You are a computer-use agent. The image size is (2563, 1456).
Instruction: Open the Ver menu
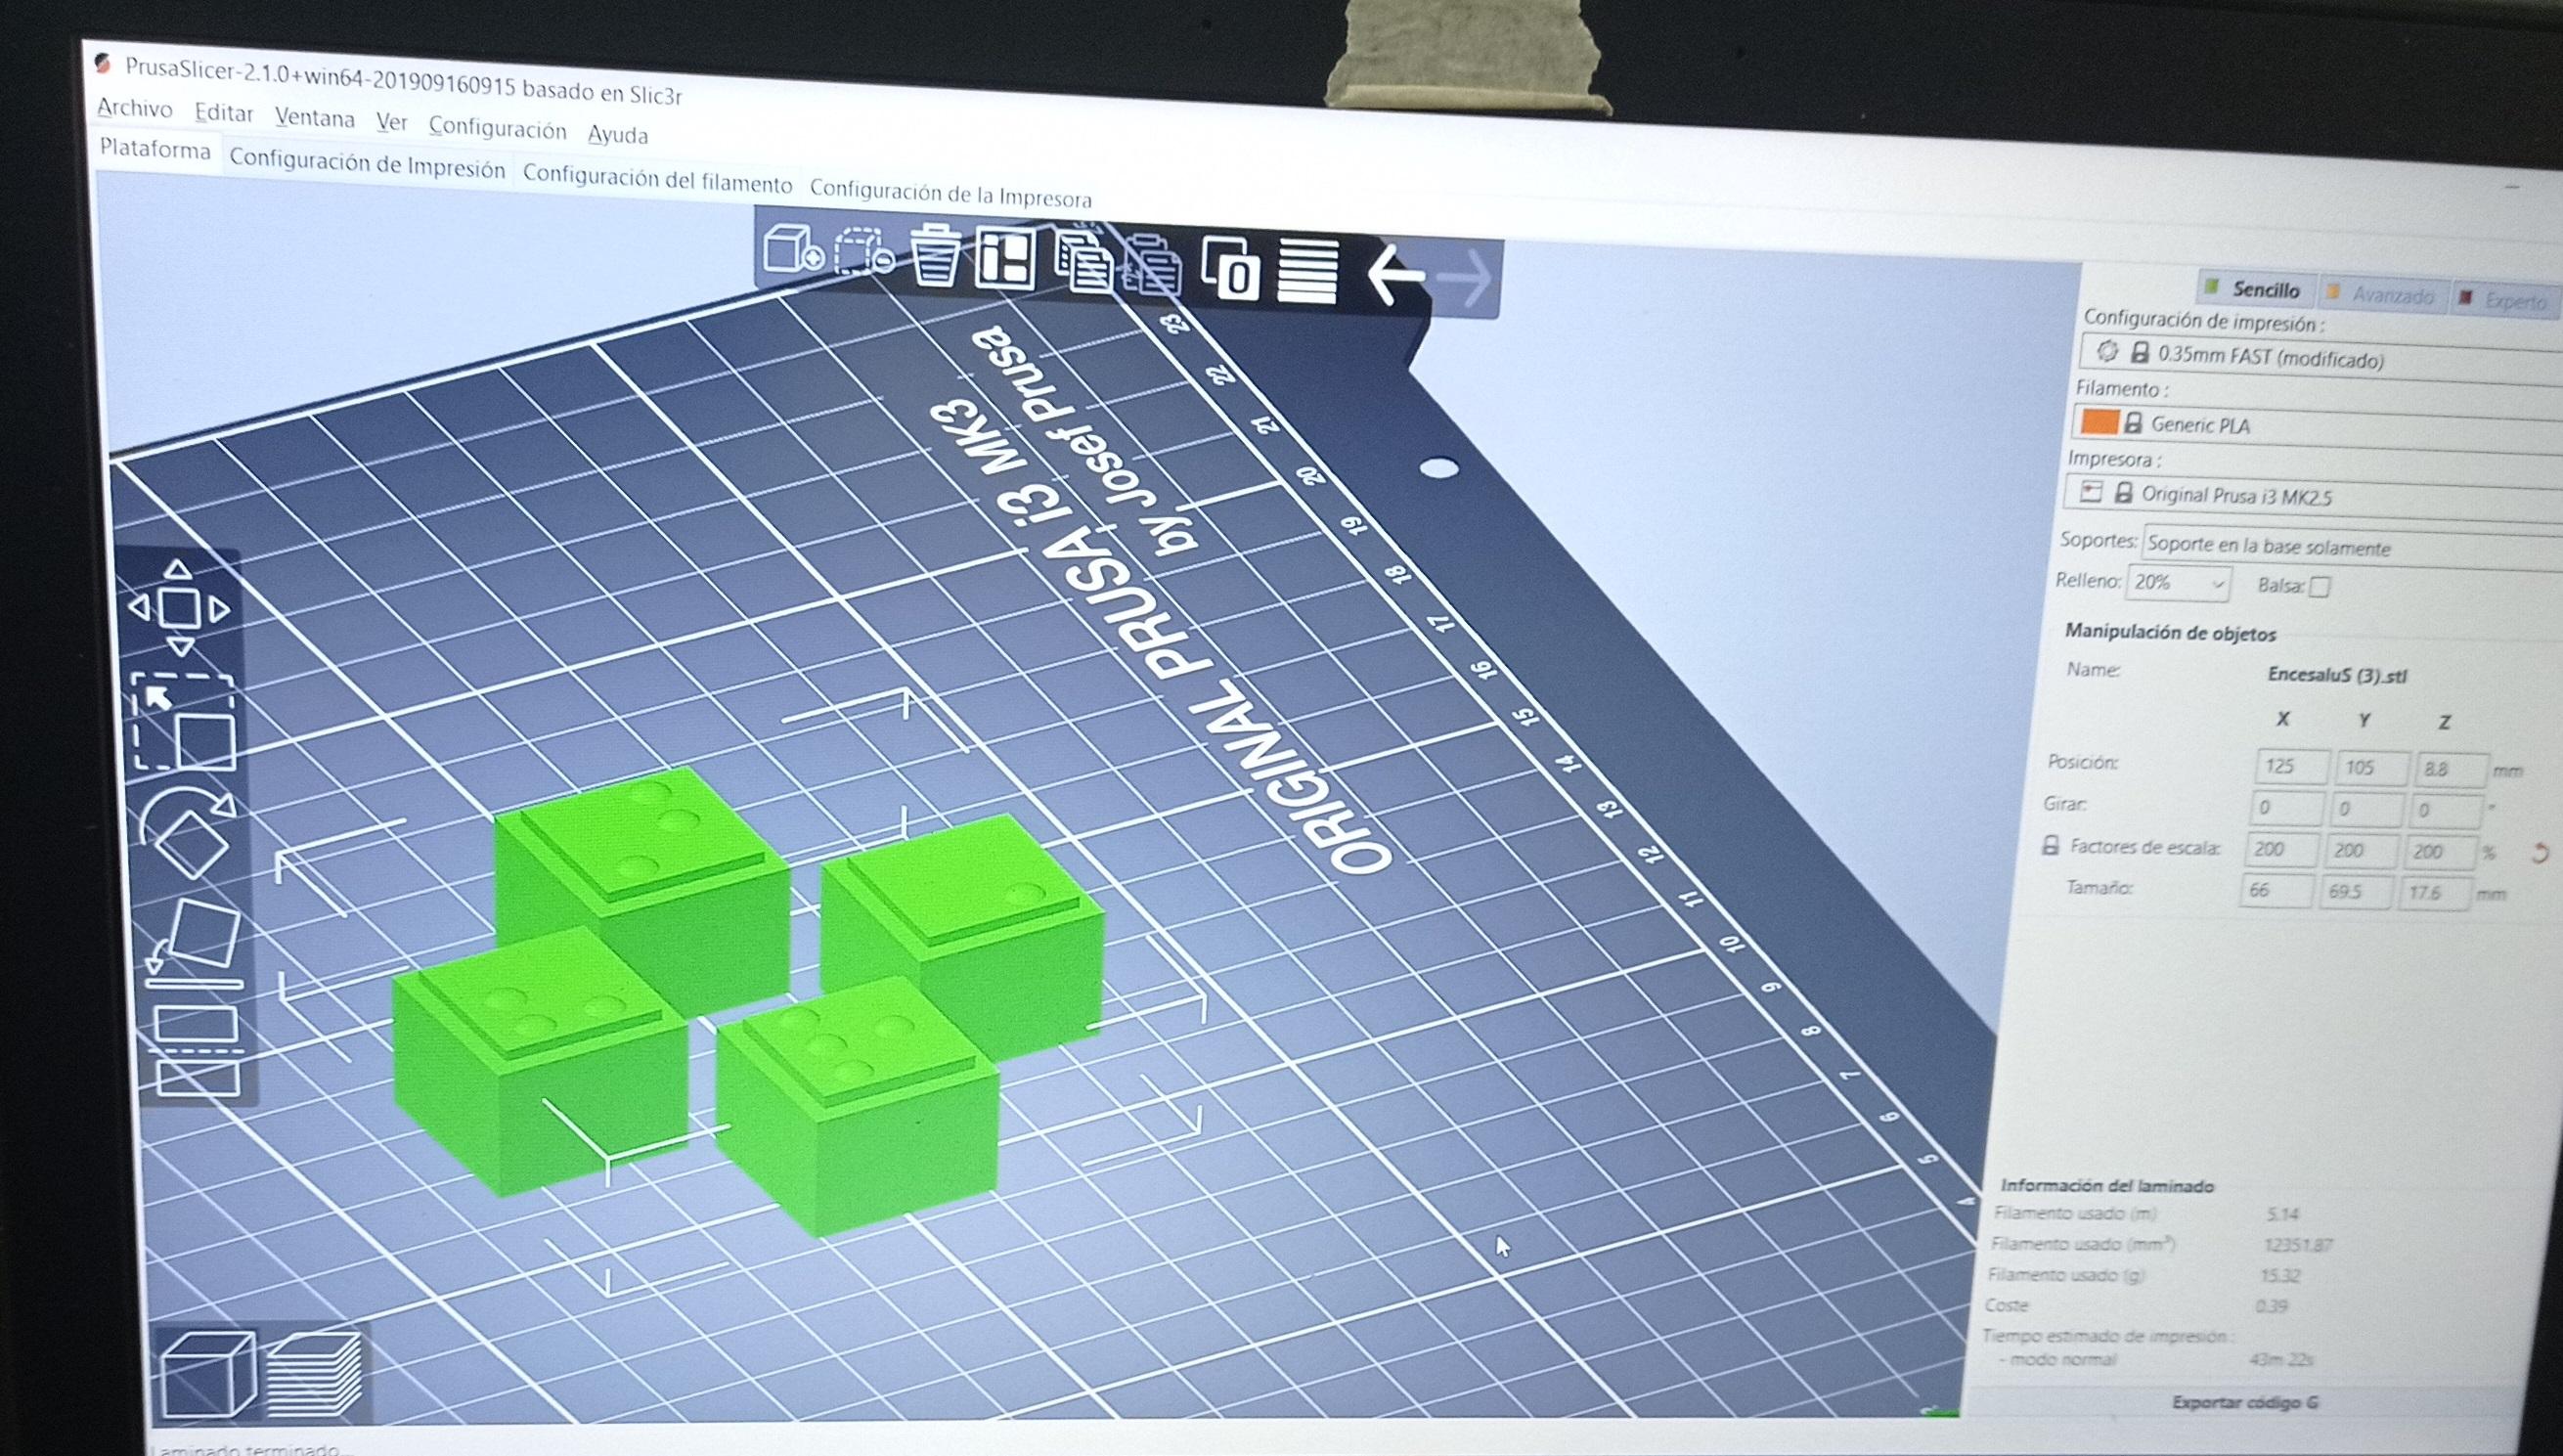pos(391,122)
